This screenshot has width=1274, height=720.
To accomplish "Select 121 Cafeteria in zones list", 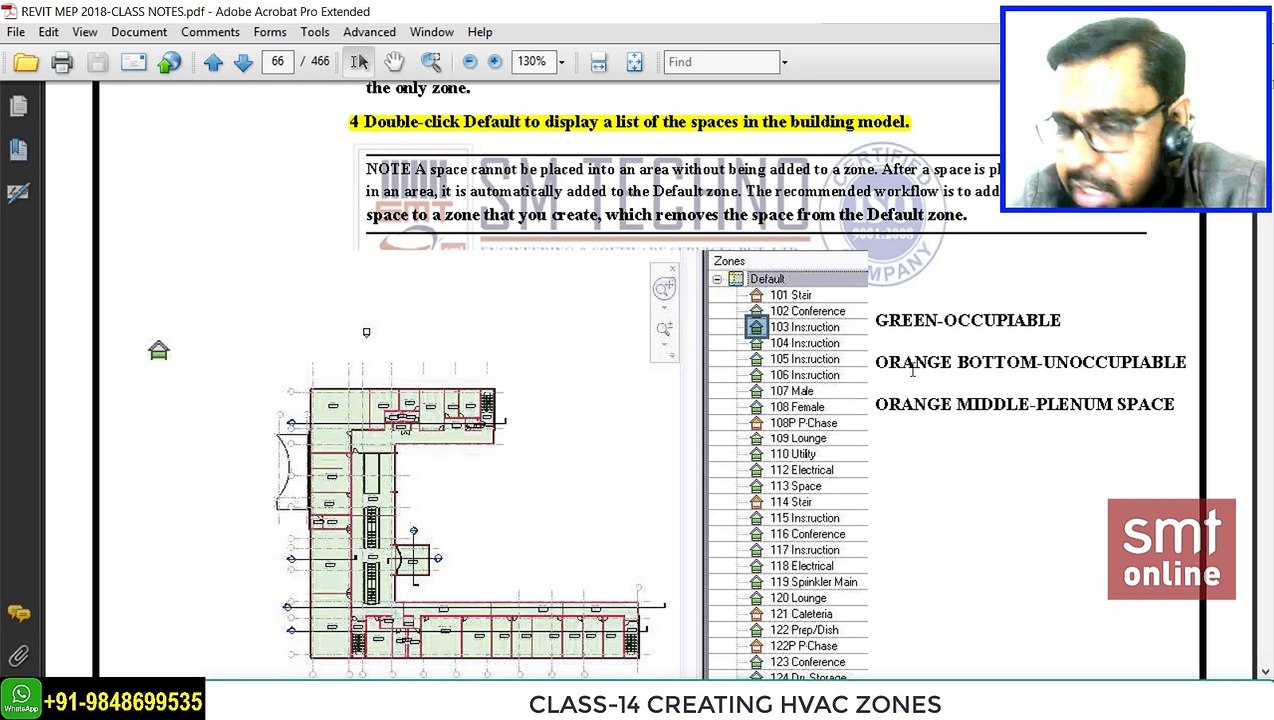I will (801, 614).
